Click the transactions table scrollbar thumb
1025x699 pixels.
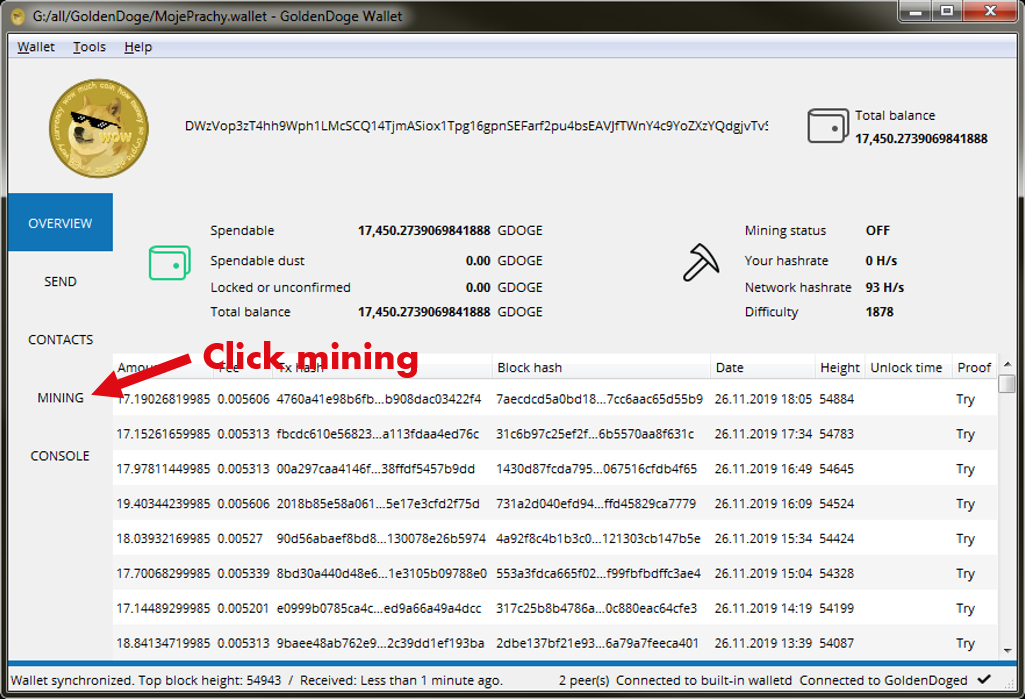[x=1007, y=383]
